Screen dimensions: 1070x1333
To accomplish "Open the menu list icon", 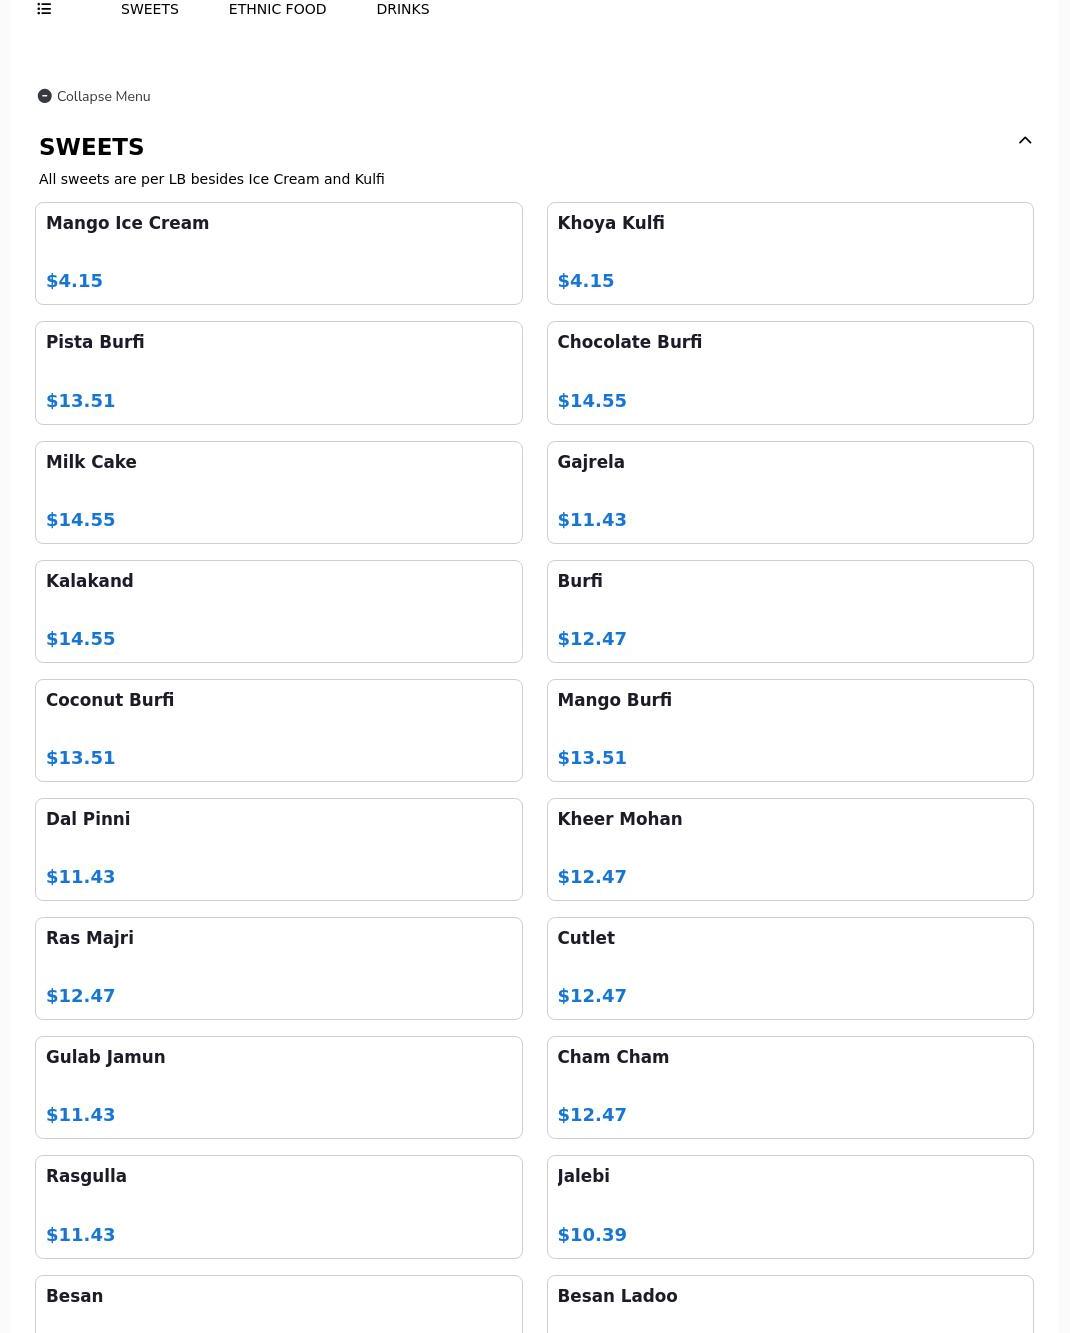I will pyautogui.click(x=44, y=9).
